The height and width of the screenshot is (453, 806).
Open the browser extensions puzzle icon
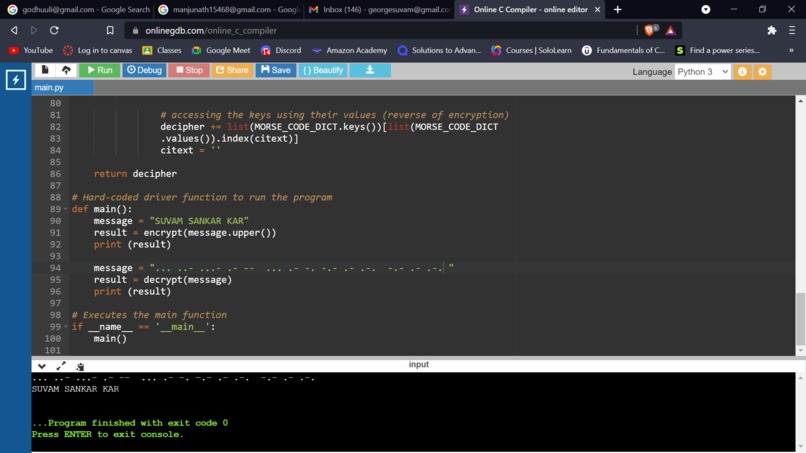(x=772, y=30)
